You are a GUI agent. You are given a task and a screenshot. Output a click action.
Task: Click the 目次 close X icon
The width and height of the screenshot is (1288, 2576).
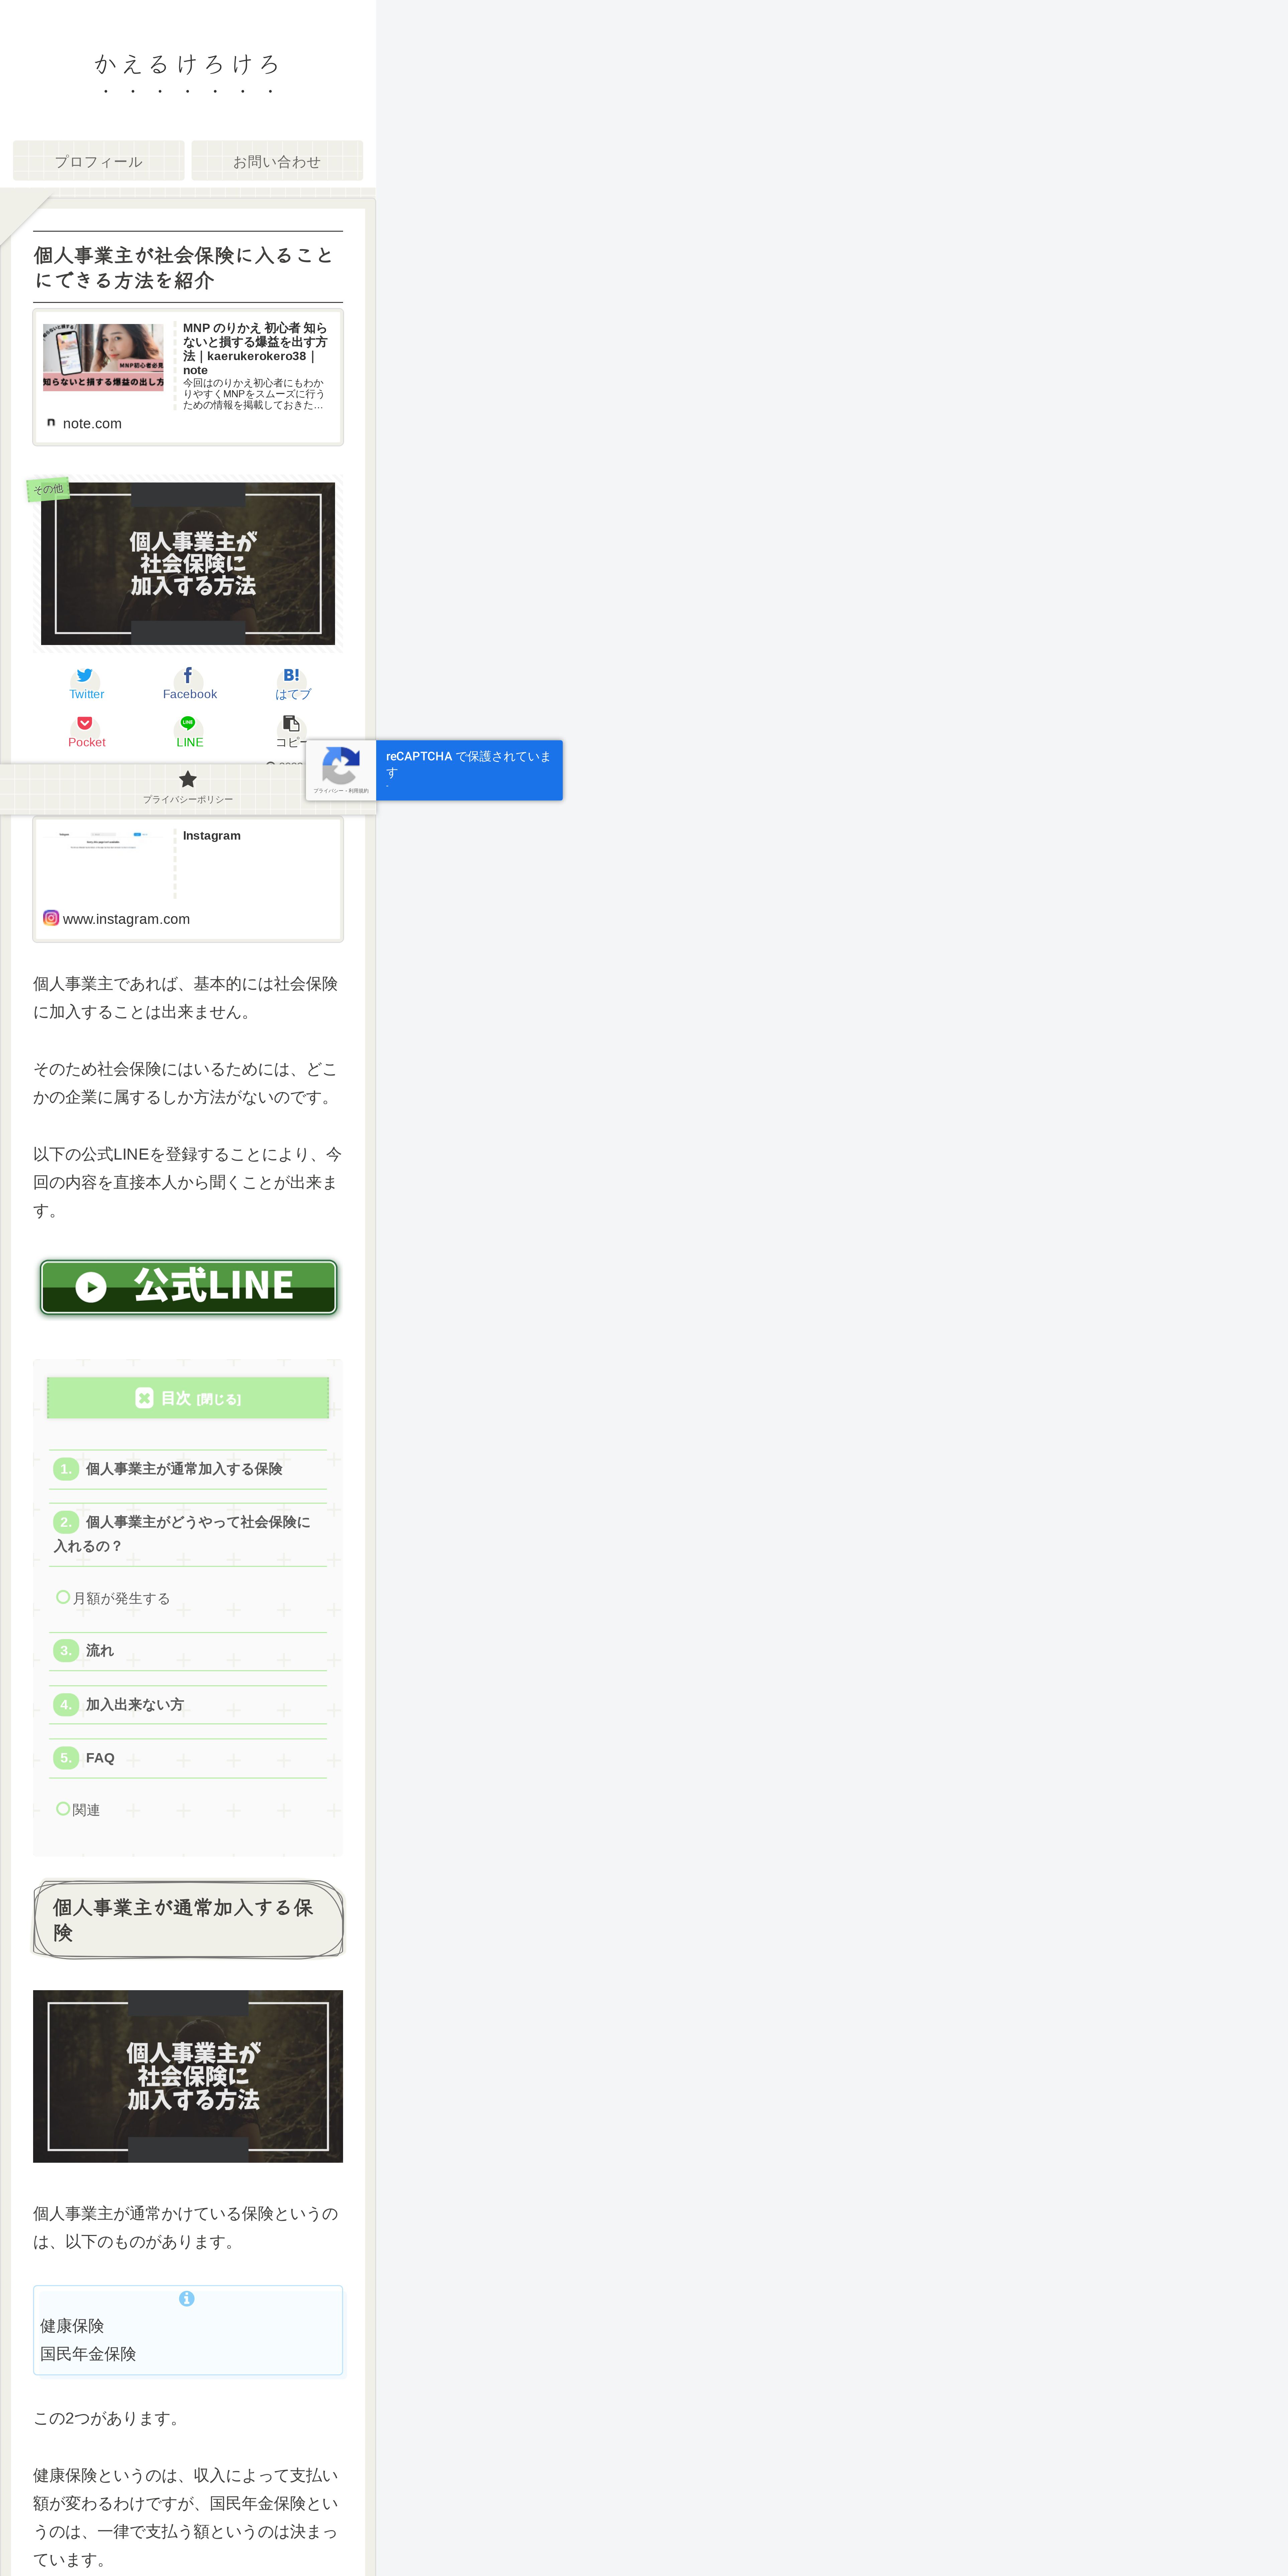(144, 1398)
